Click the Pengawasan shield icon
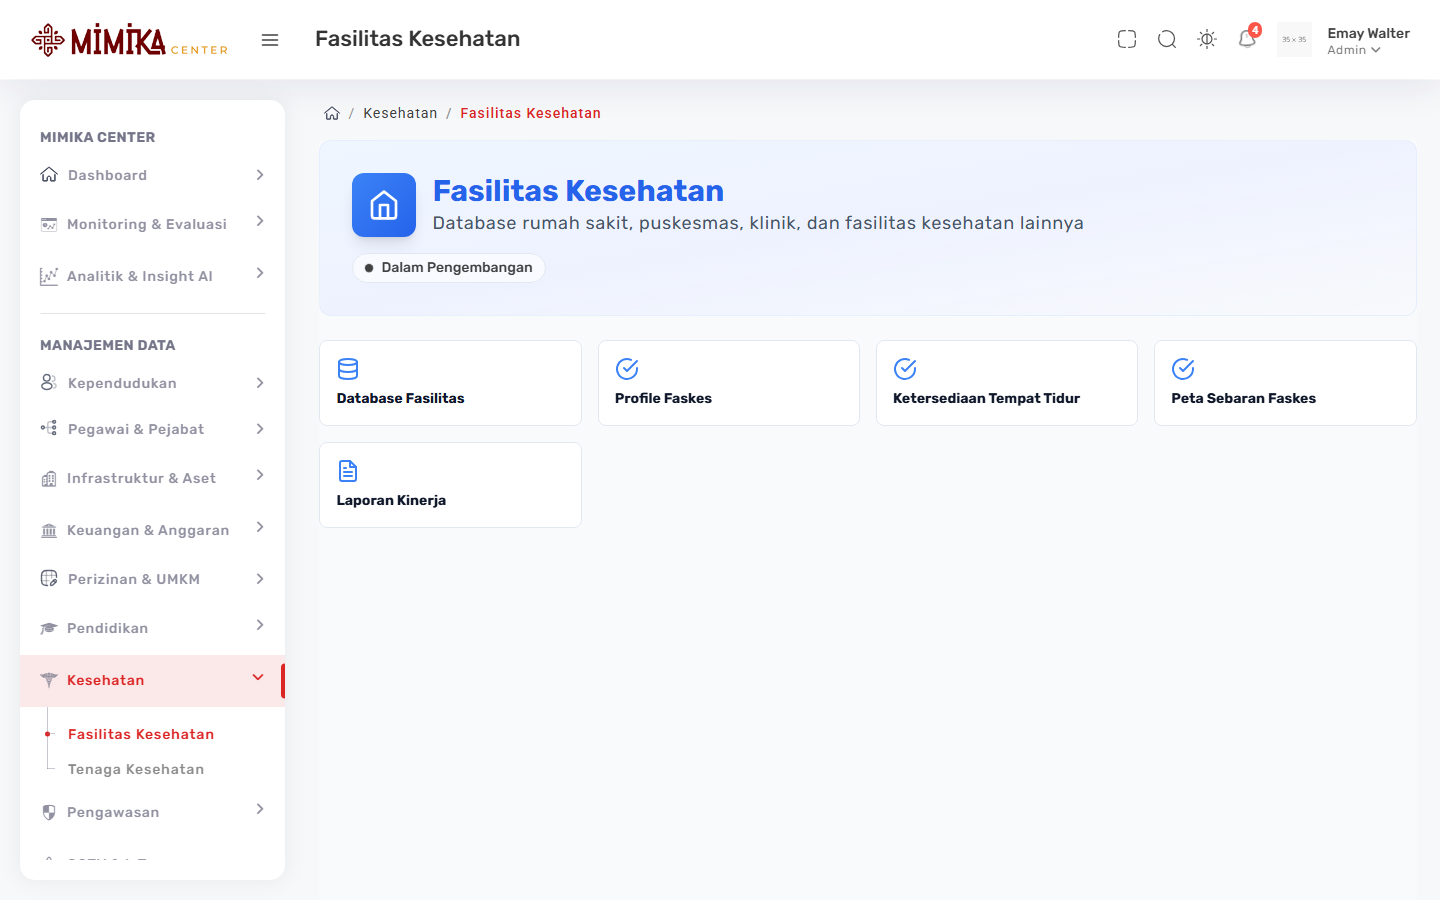 point(49,812)
